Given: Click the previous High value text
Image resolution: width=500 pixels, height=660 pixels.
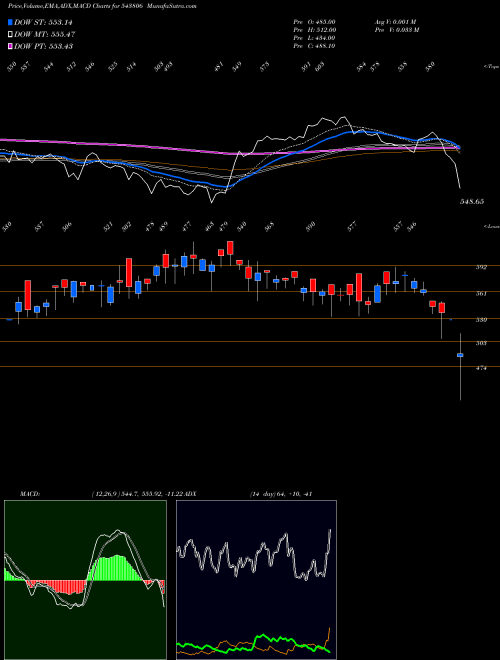Looking at the screenshot, I should click(x=314, y=30).
